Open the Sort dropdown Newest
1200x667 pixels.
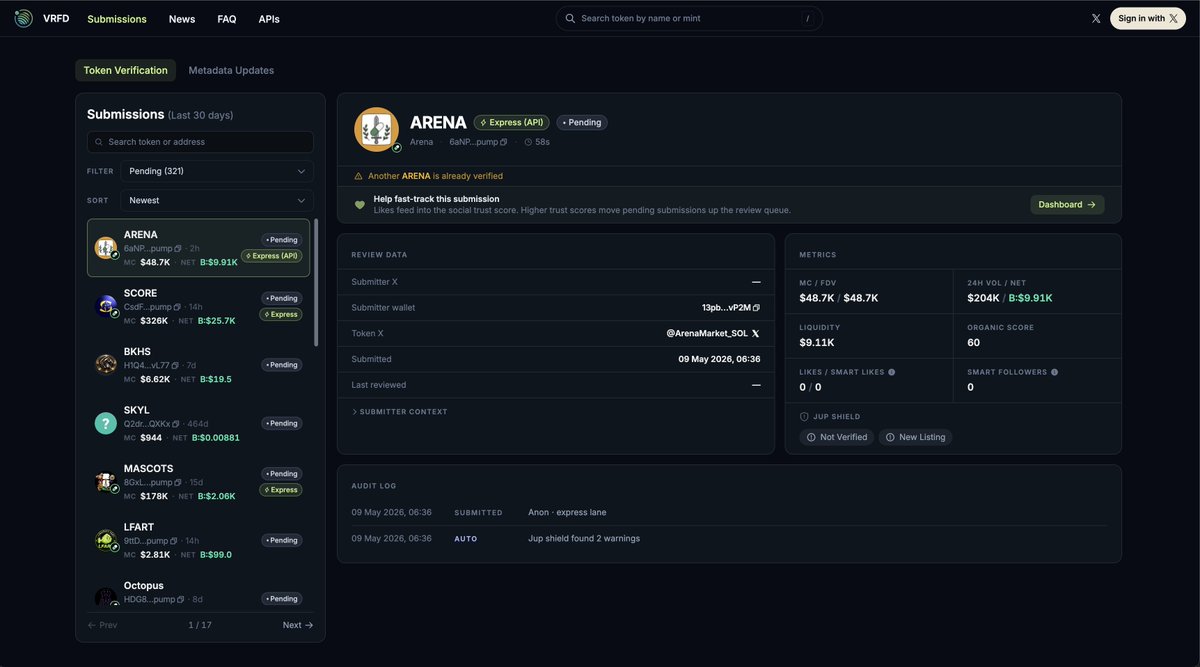tap(217, 200)
